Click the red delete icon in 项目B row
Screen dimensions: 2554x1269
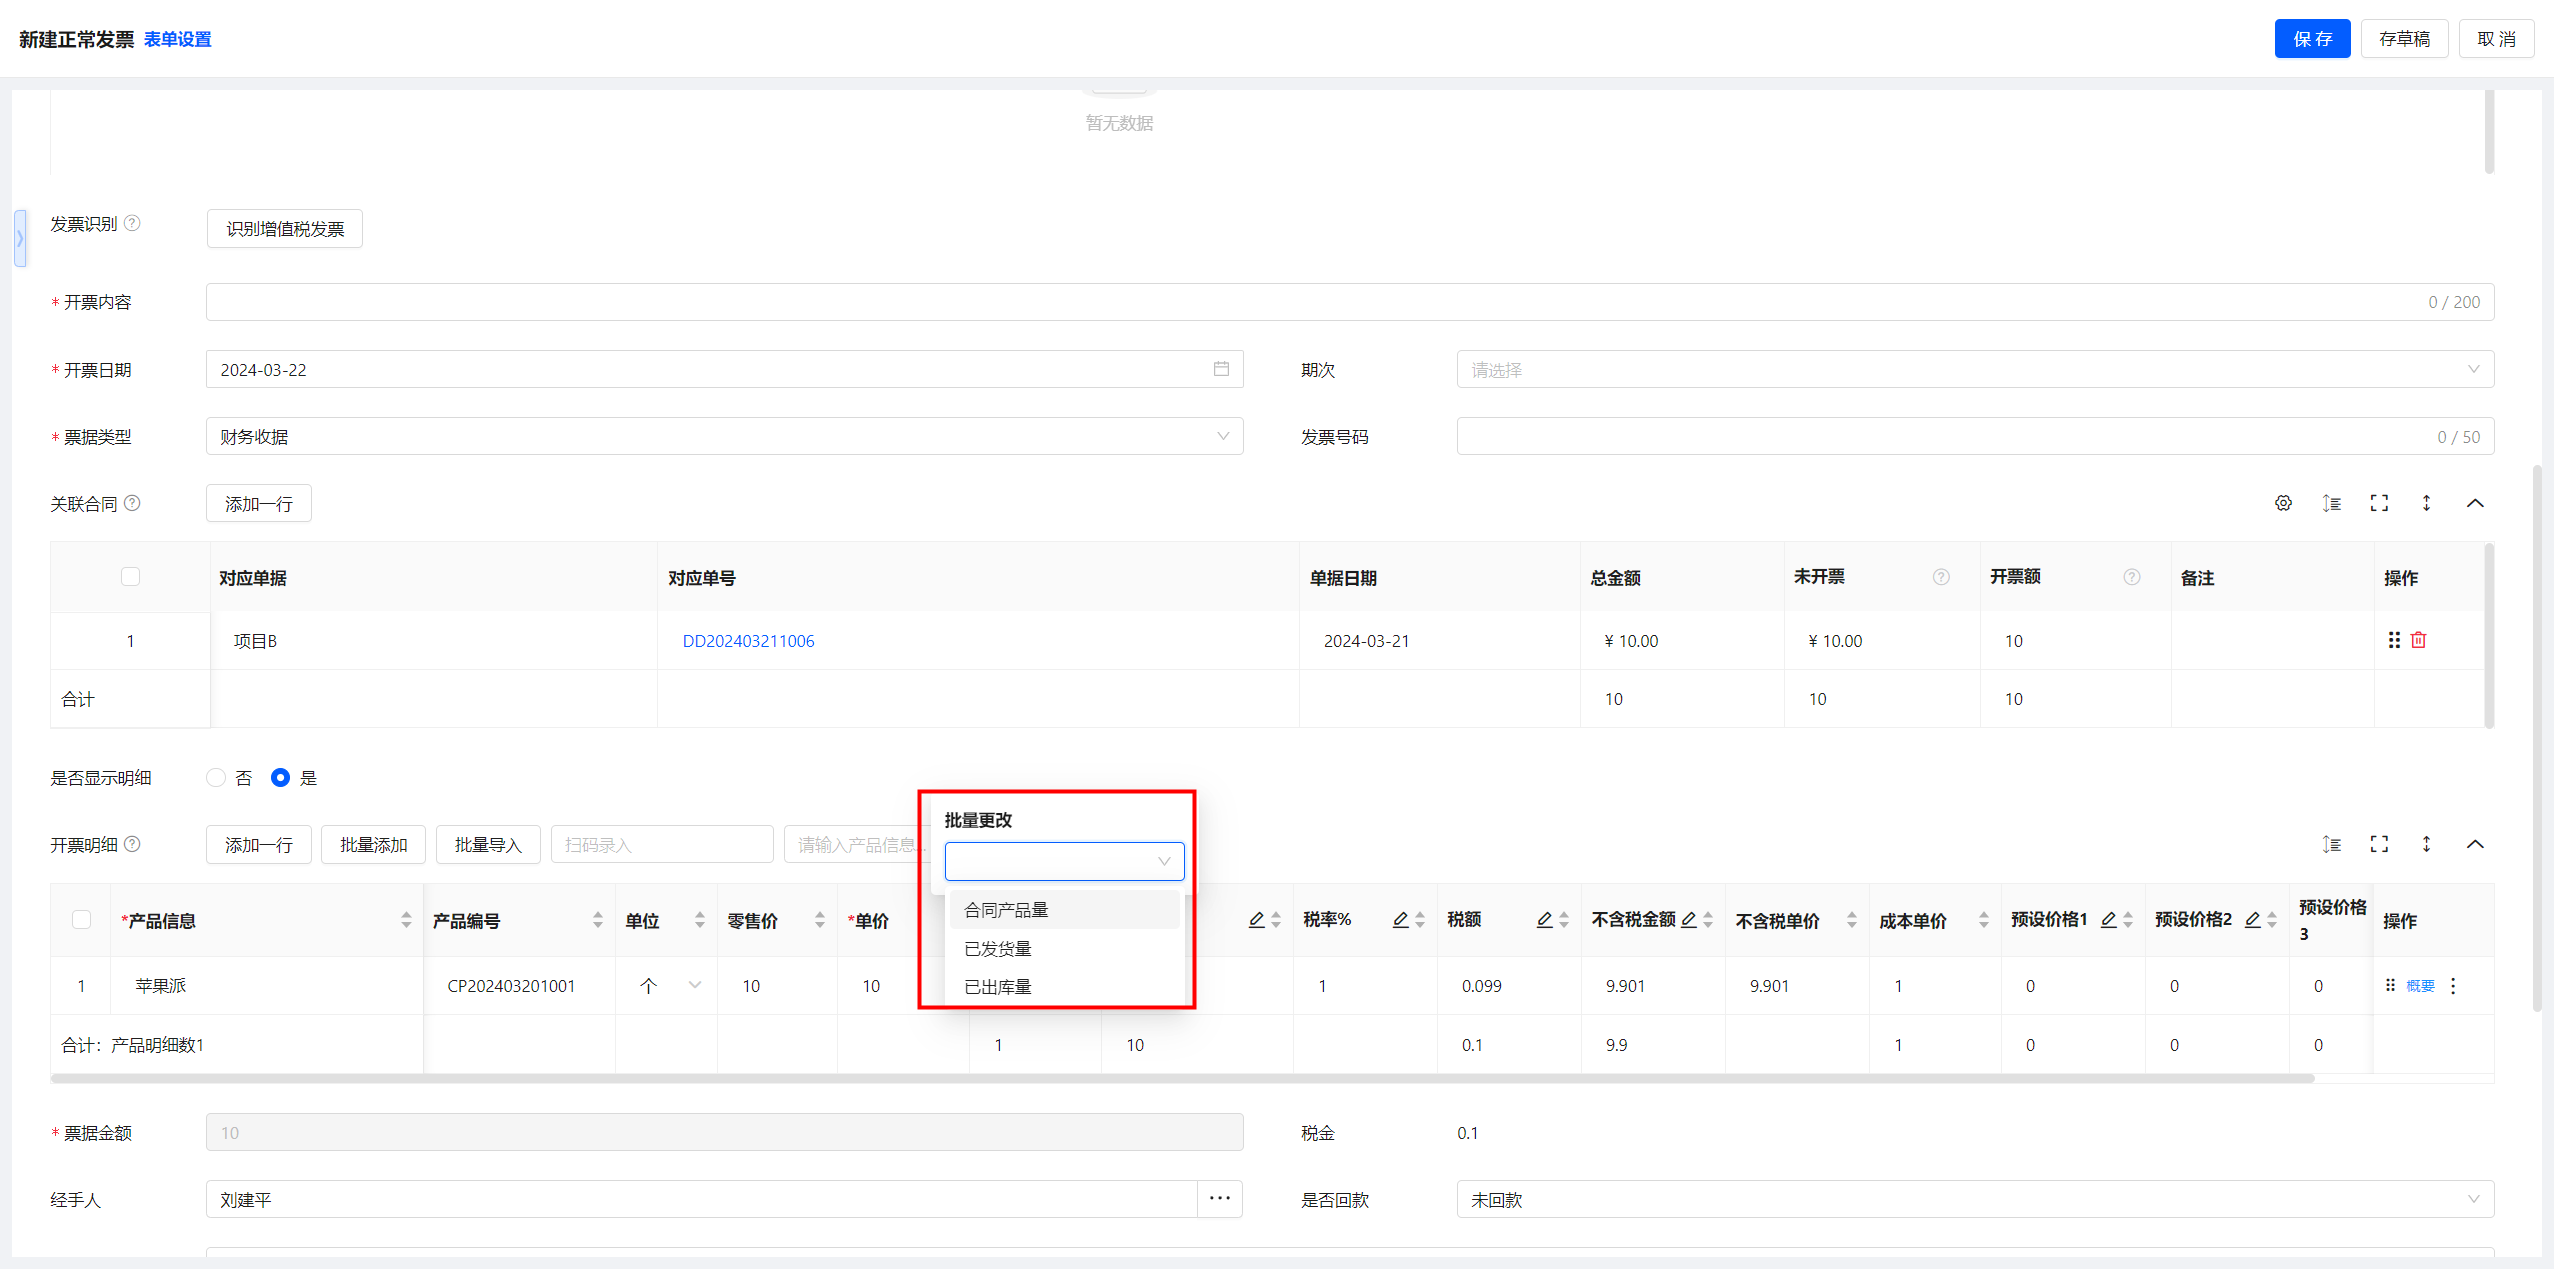coord(2418,640)
